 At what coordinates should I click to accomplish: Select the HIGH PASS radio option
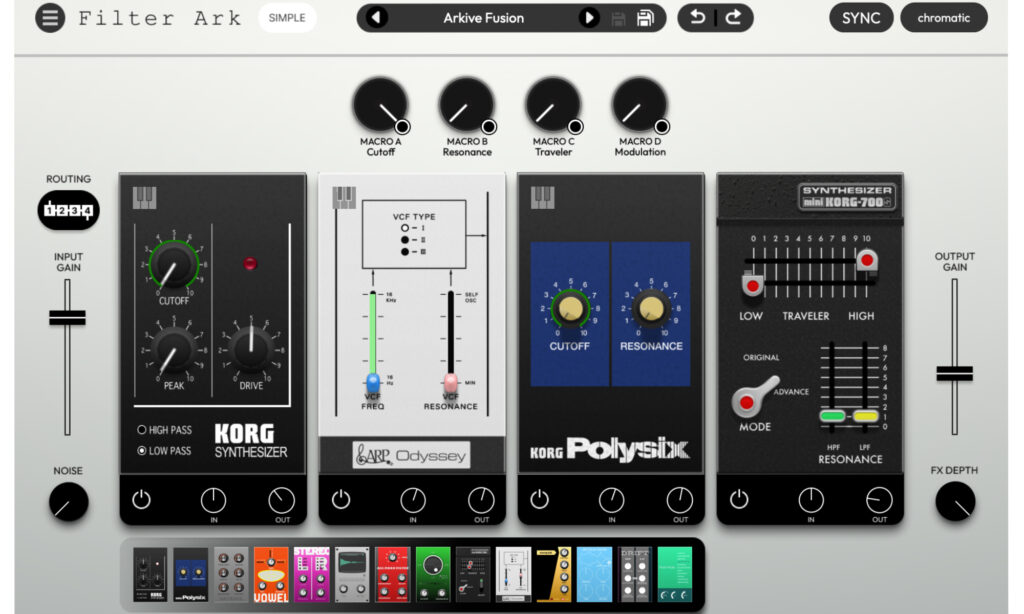click(144, 430)
